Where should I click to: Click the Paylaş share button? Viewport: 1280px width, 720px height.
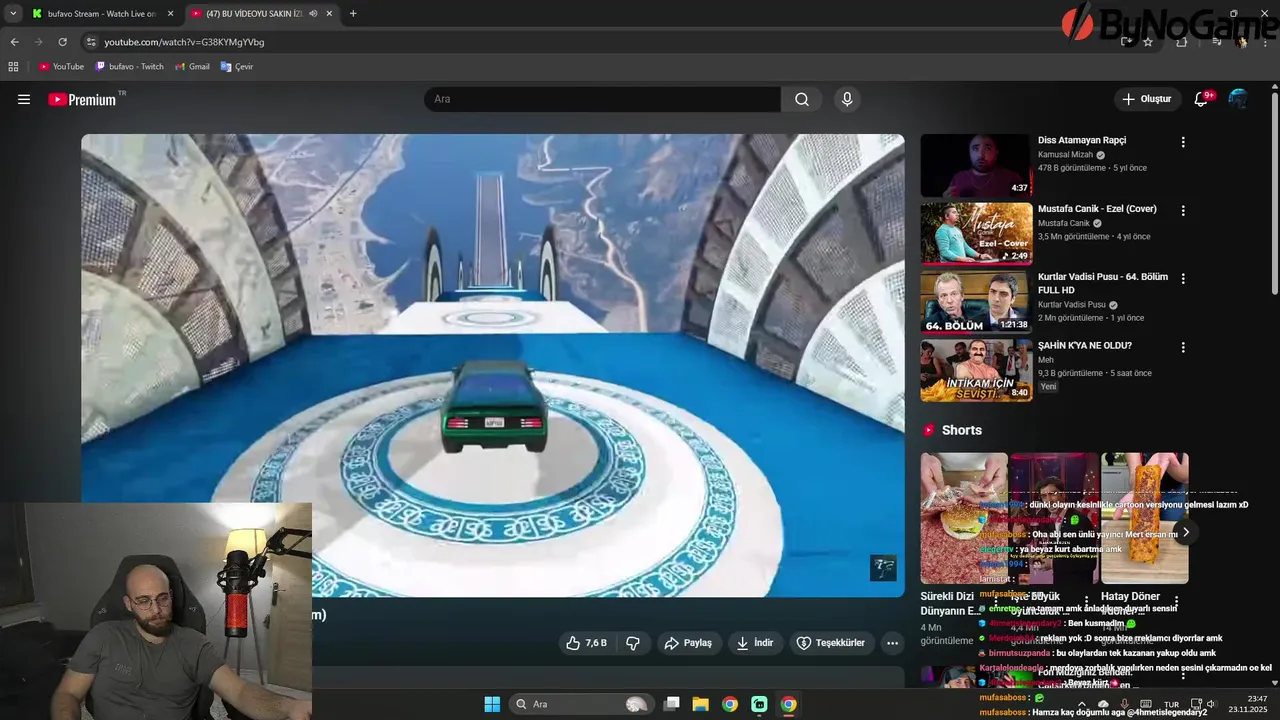click(688, 643)
